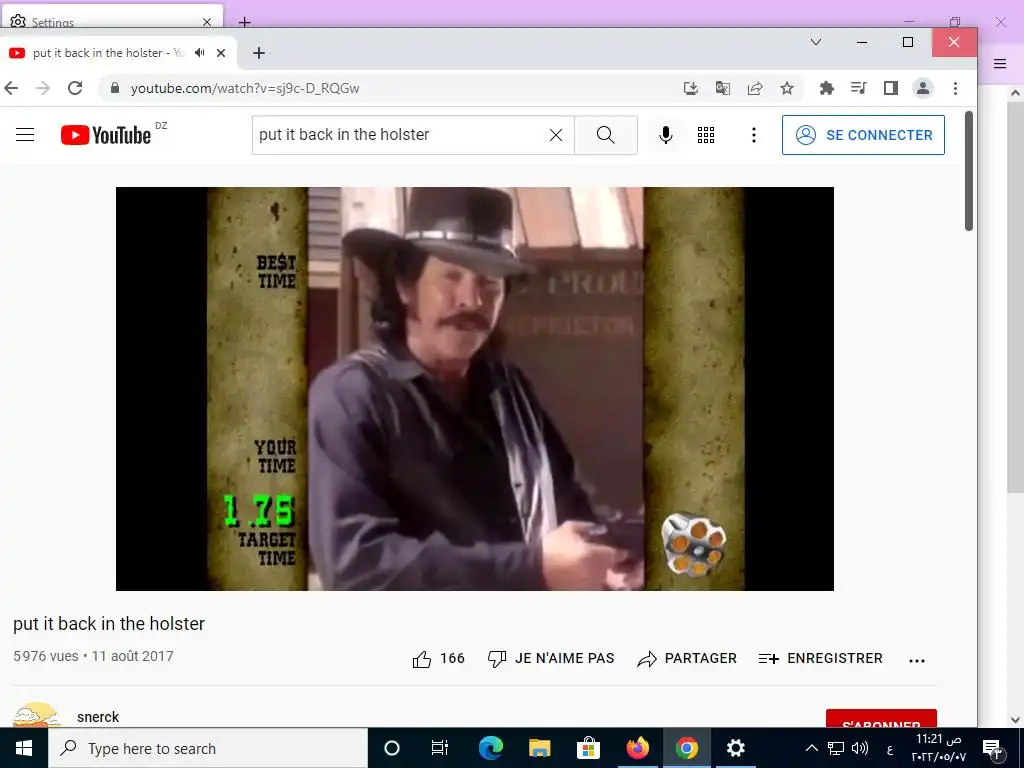1024x768 pixels.
Task: Open the Chrome three-dot menu
Action: click(x=955, y=88)
